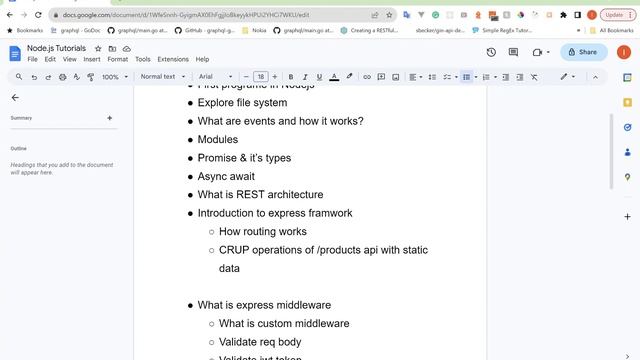
Task: Expand bulleted list style options arrow
Action: pos(476,77)
